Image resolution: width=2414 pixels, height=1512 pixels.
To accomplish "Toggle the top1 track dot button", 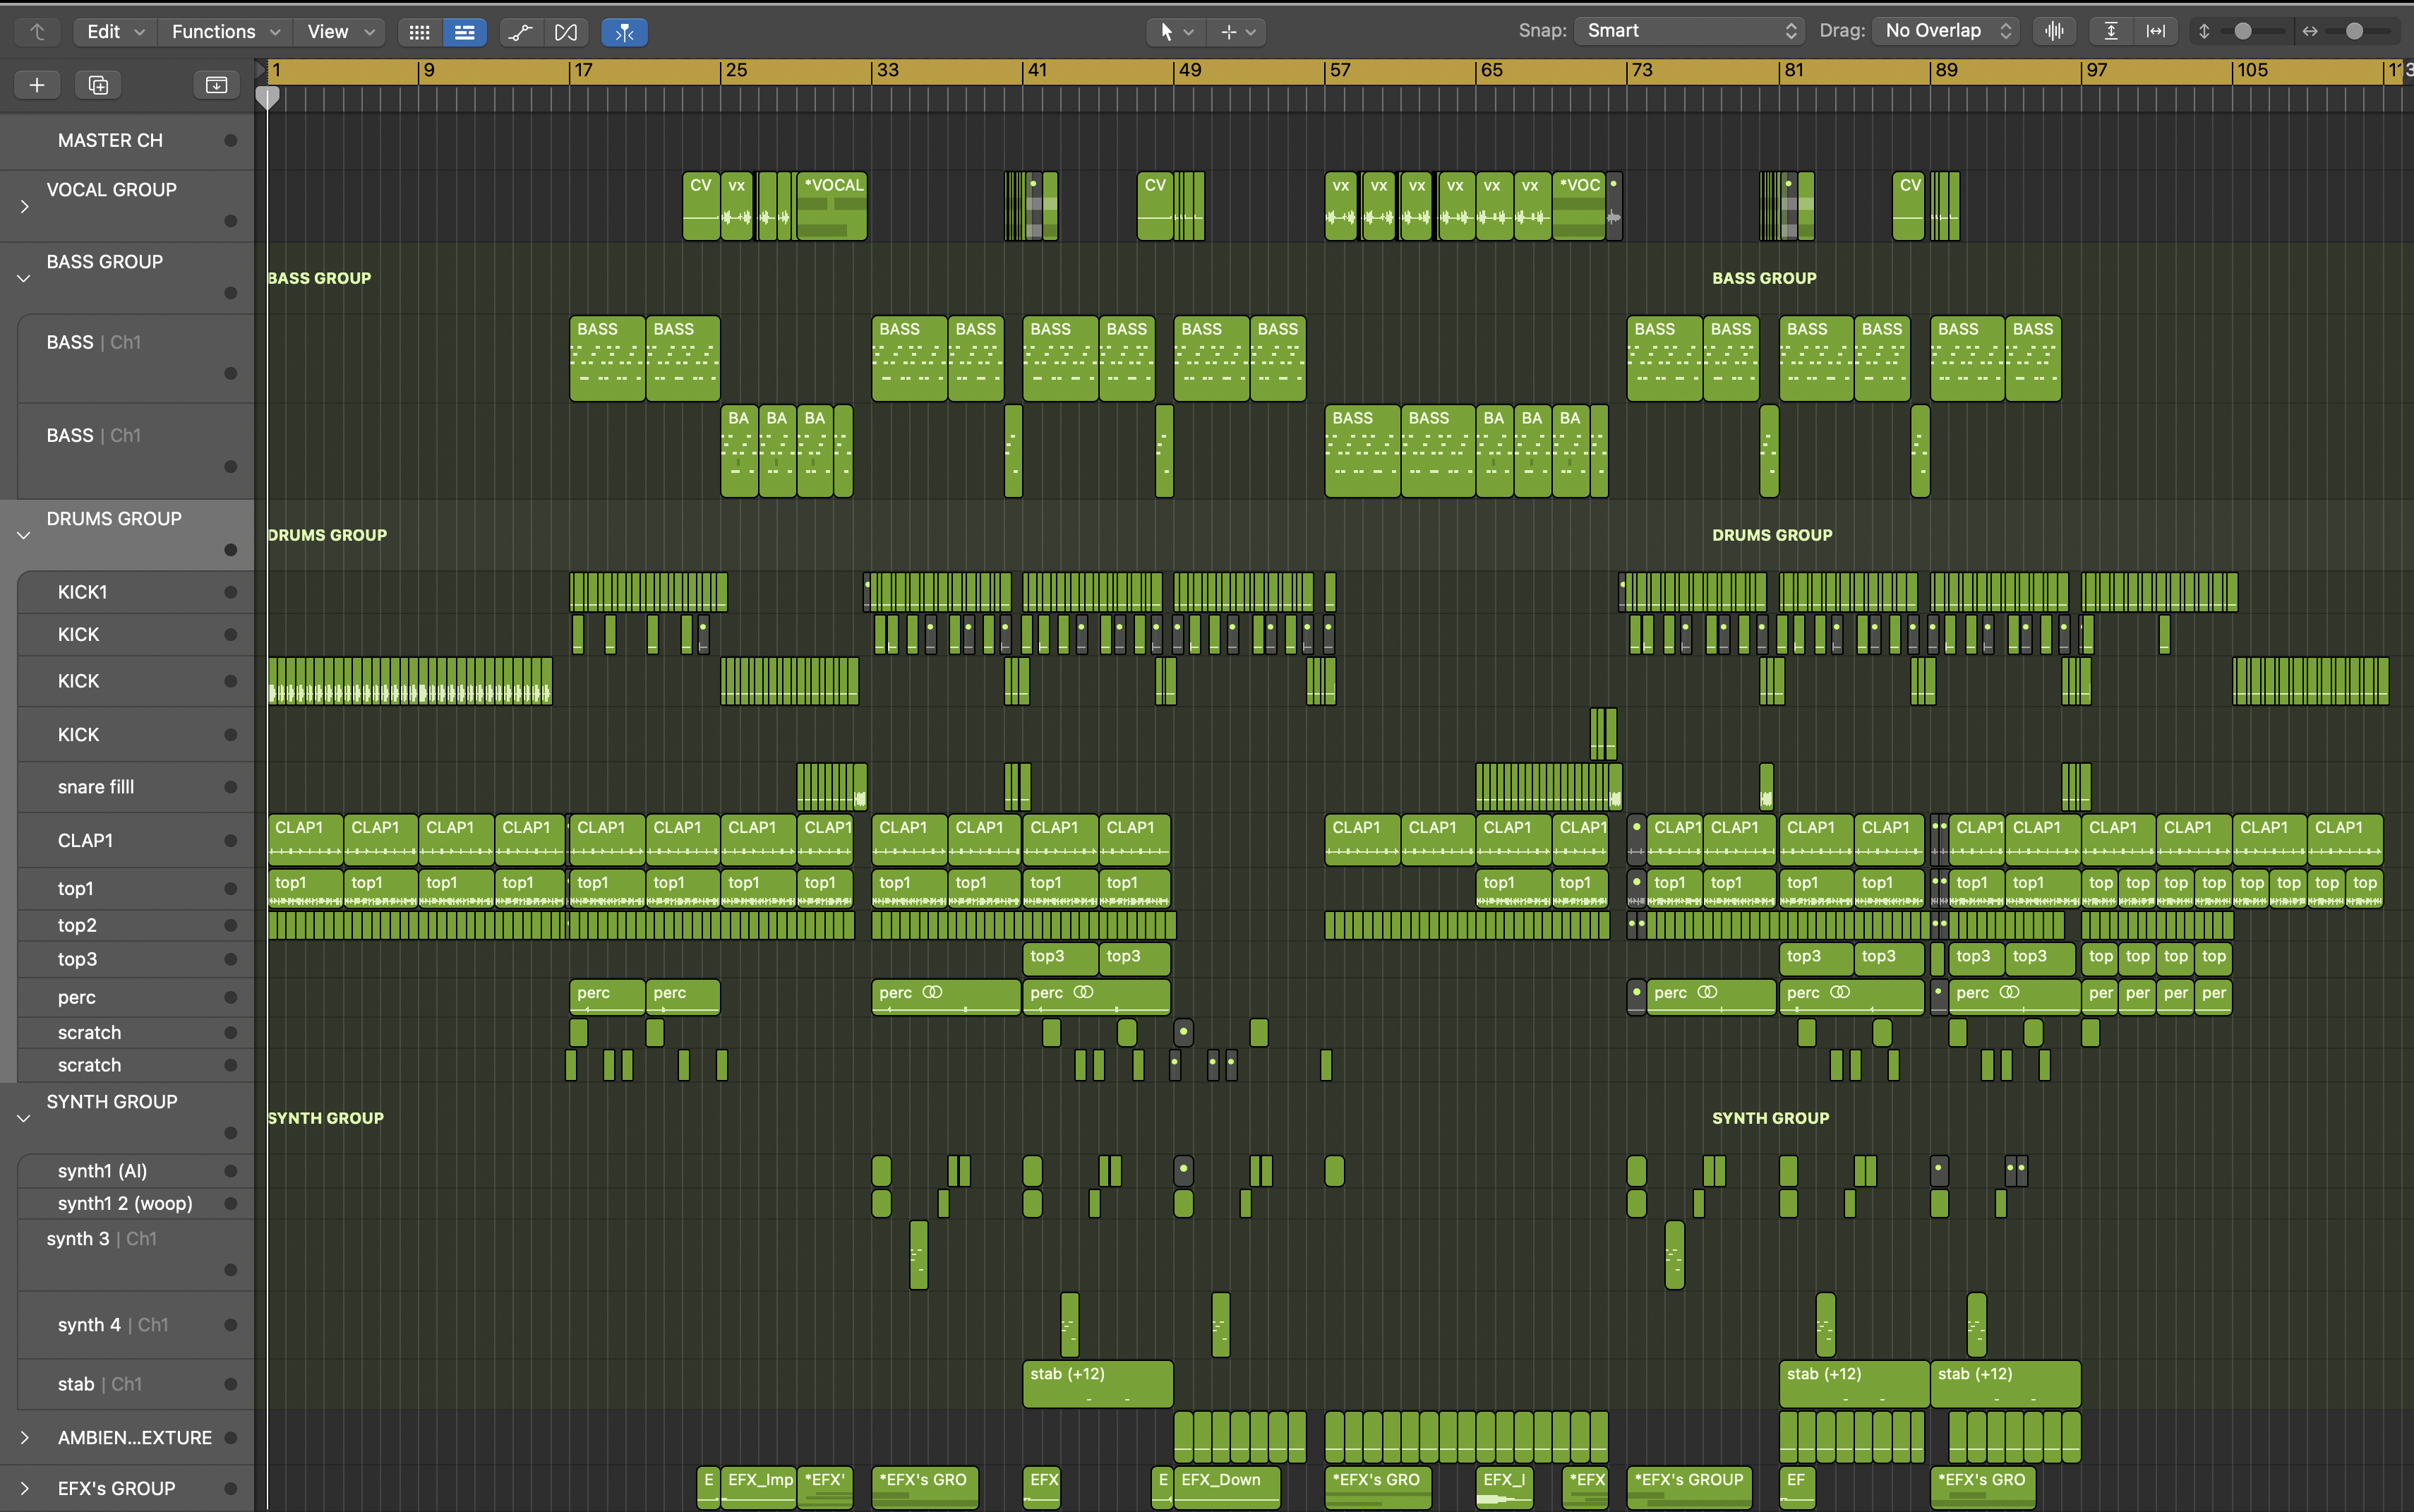I will 231,889.
